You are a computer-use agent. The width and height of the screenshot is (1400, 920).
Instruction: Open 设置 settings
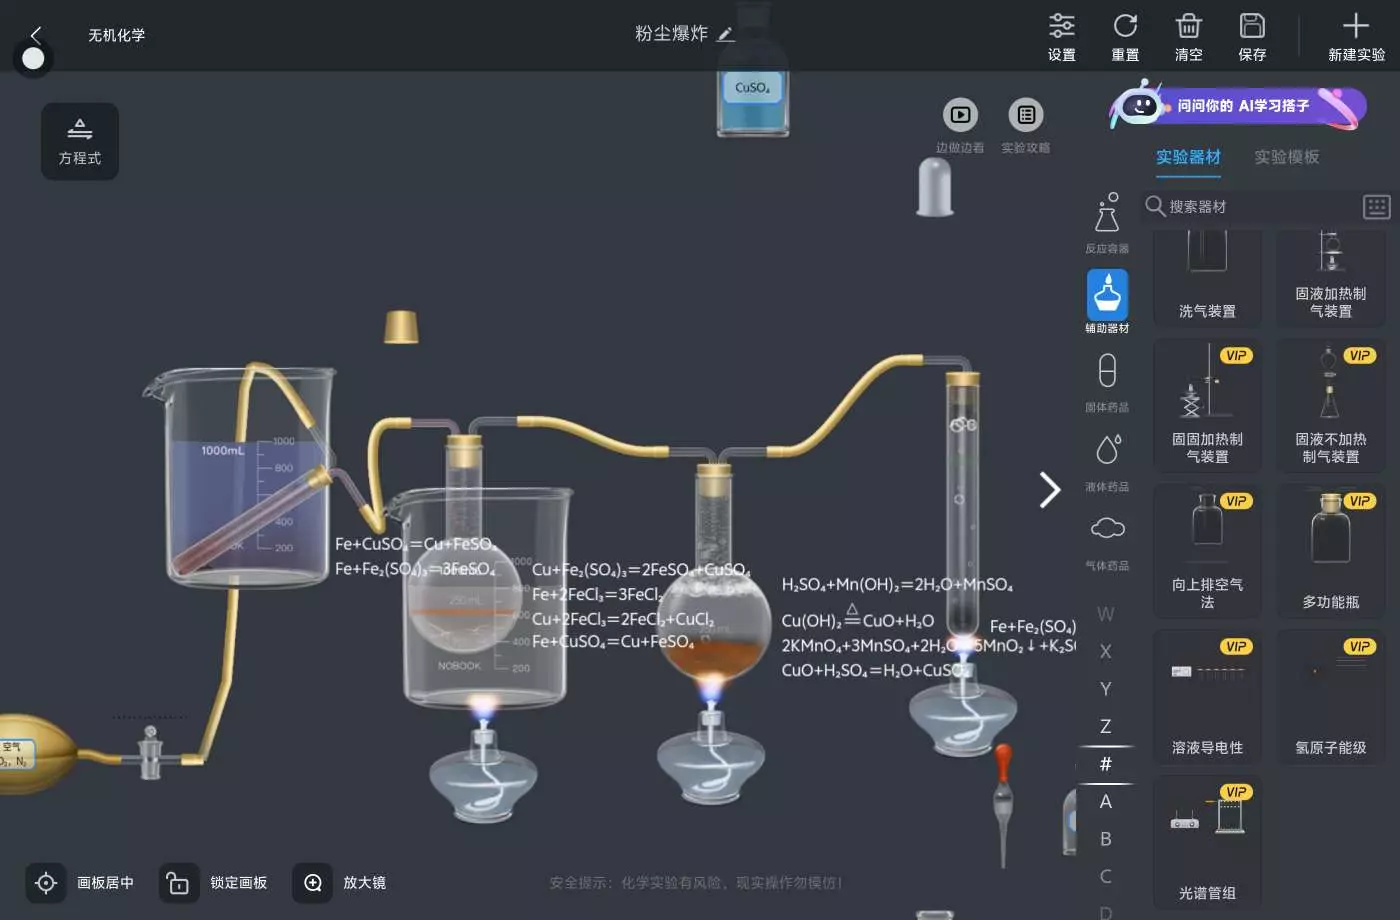[1061, 37]
